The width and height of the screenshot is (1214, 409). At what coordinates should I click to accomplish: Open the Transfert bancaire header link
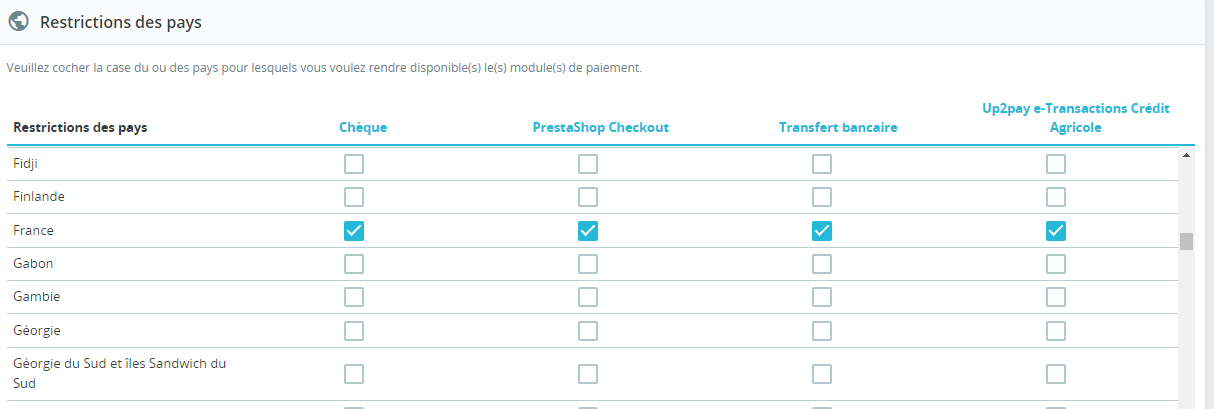pos(838,127)
